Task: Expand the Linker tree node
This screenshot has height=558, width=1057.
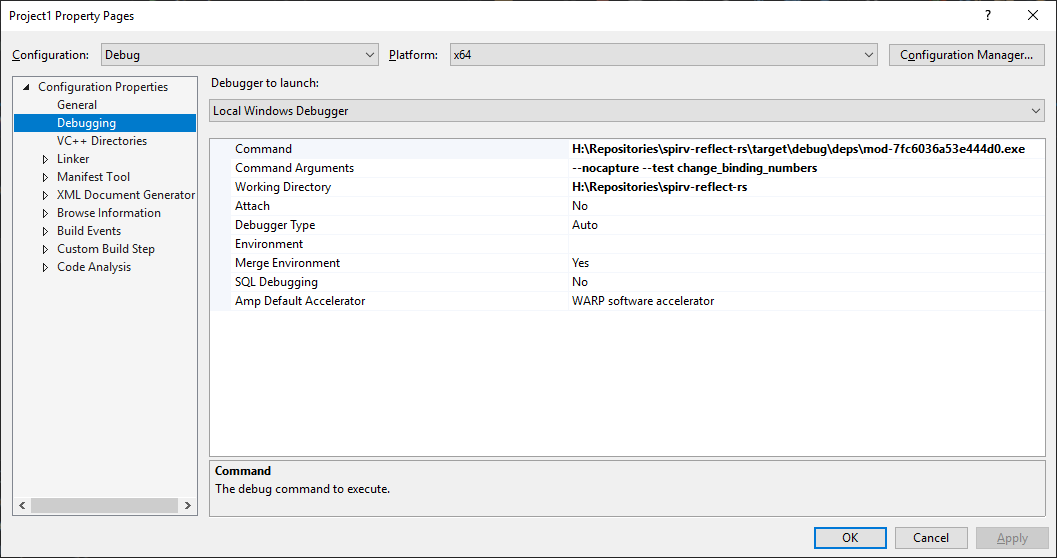Action: pyautogui.click(x=45, y=159)
